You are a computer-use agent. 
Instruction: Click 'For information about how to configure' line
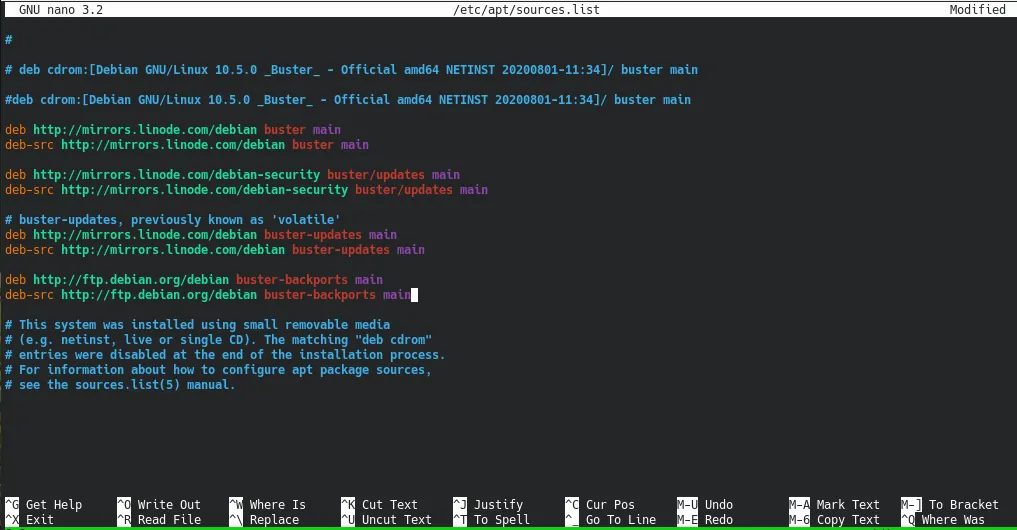(x=219, y=369)
